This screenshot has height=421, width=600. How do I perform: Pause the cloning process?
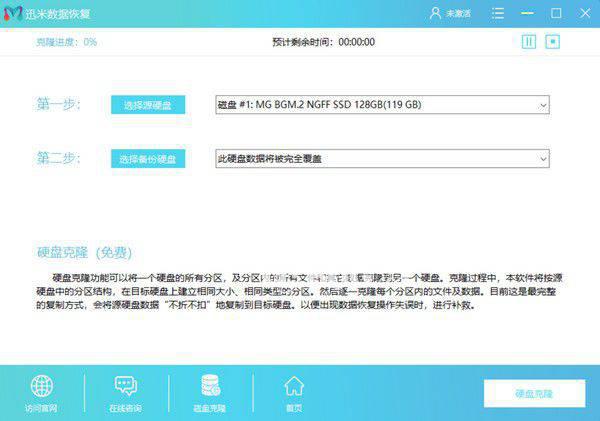point(529,41)
